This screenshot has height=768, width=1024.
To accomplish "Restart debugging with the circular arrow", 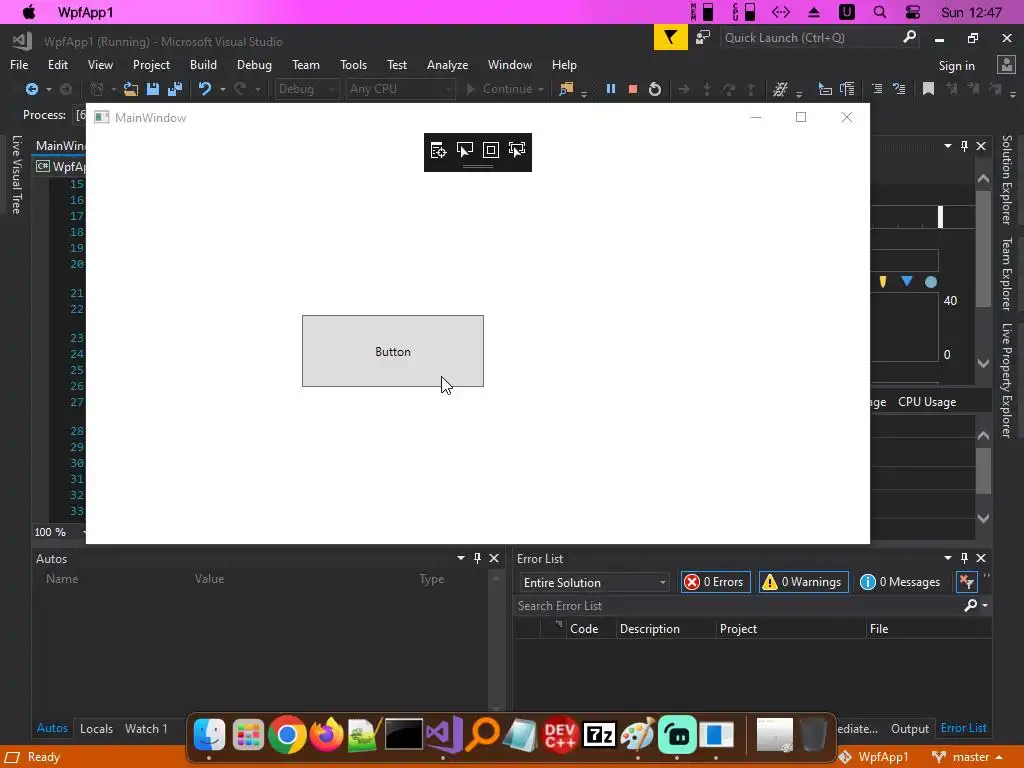I will (x=654, y=89).
